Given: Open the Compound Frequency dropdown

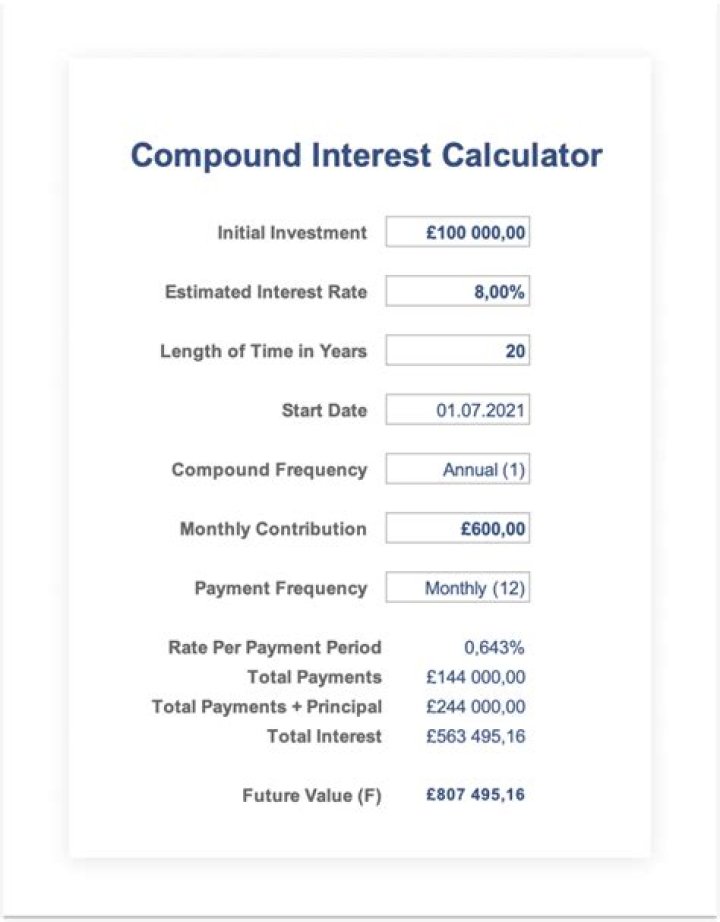Looking at the screenshot, I should coord(457,469).
